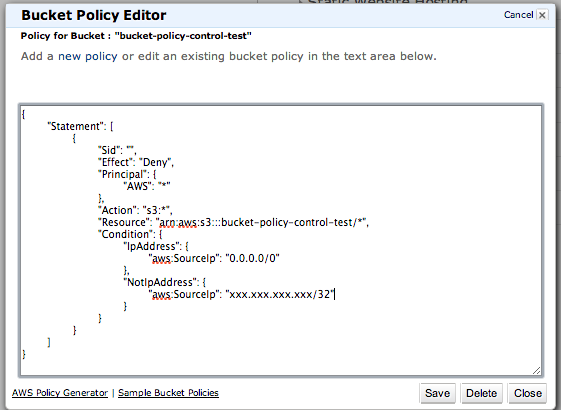Click the Delete button
561x410 pixels.
tap(482, 393)
